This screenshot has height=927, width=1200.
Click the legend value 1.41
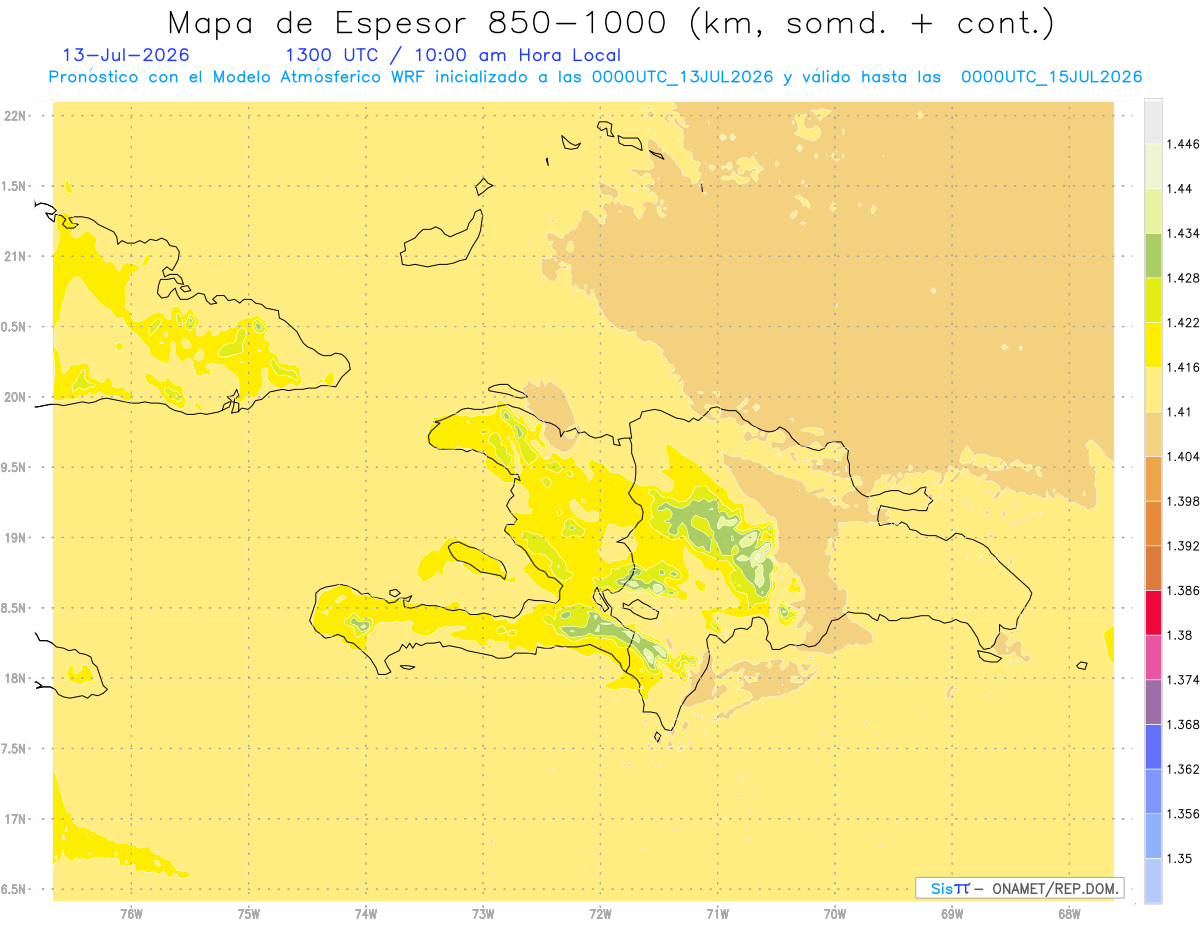(x=1180, y=412)
